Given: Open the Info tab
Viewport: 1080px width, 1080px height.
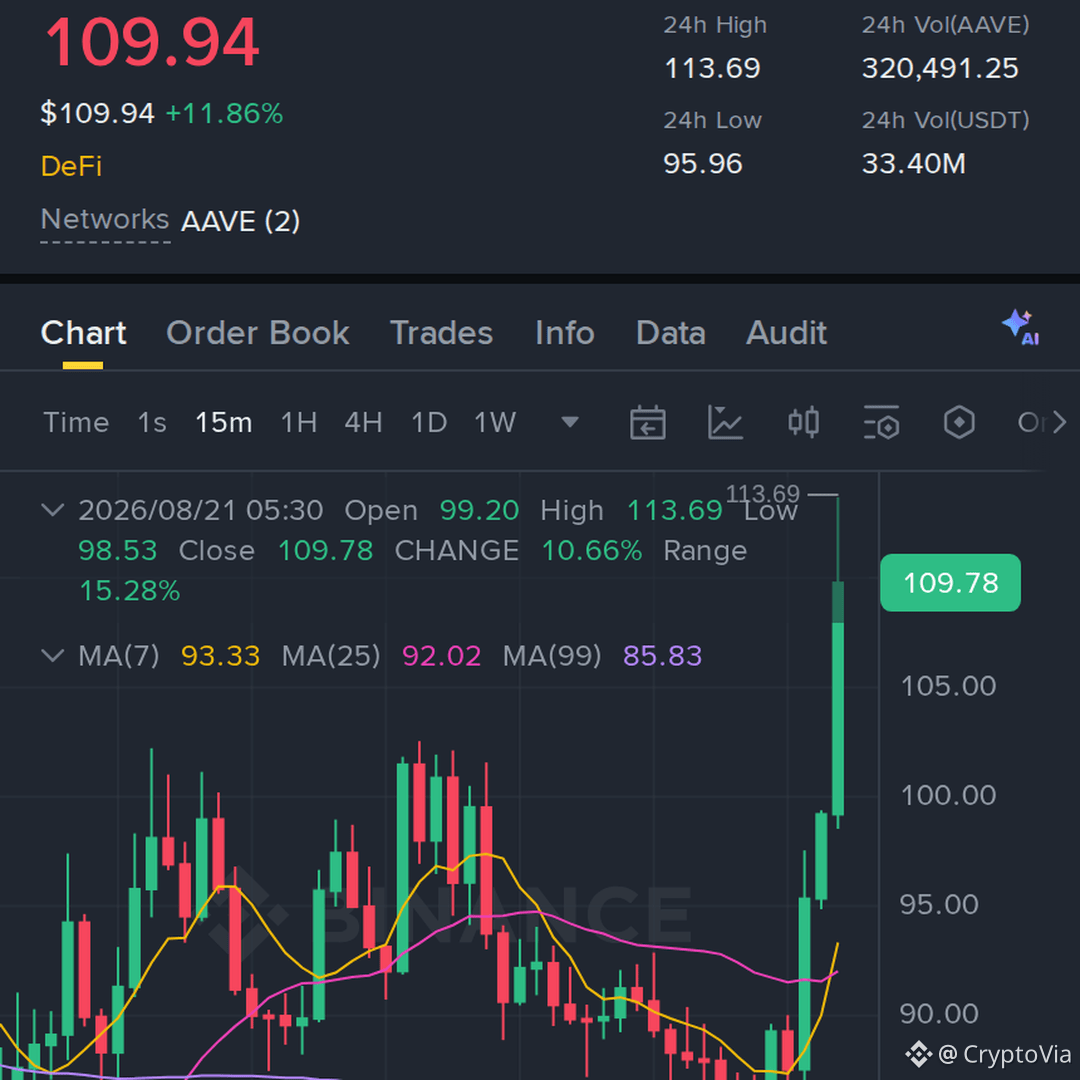Looking at the screenshot, I should pos(565,333).
